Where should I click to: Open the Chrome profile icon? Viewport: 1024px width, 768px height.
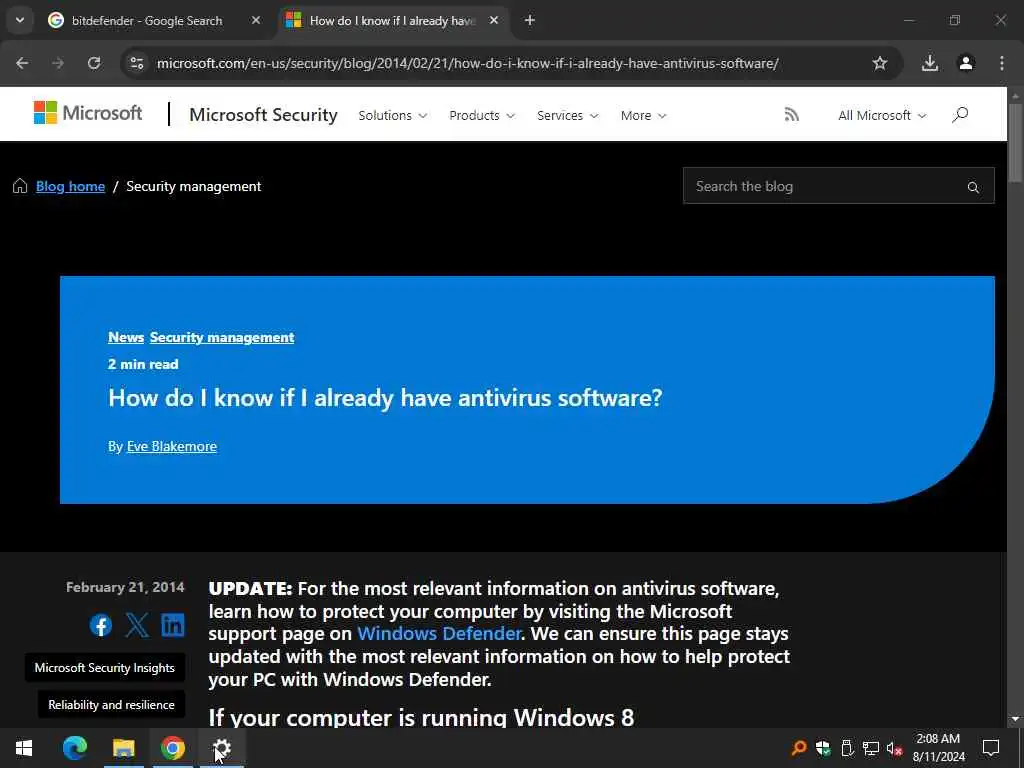[966, 63]
